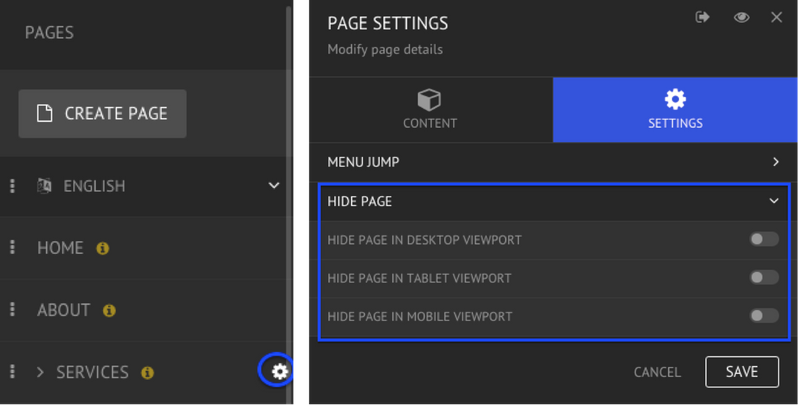Click the 'Modify page details' subtitle

click(x=385, y=50)
